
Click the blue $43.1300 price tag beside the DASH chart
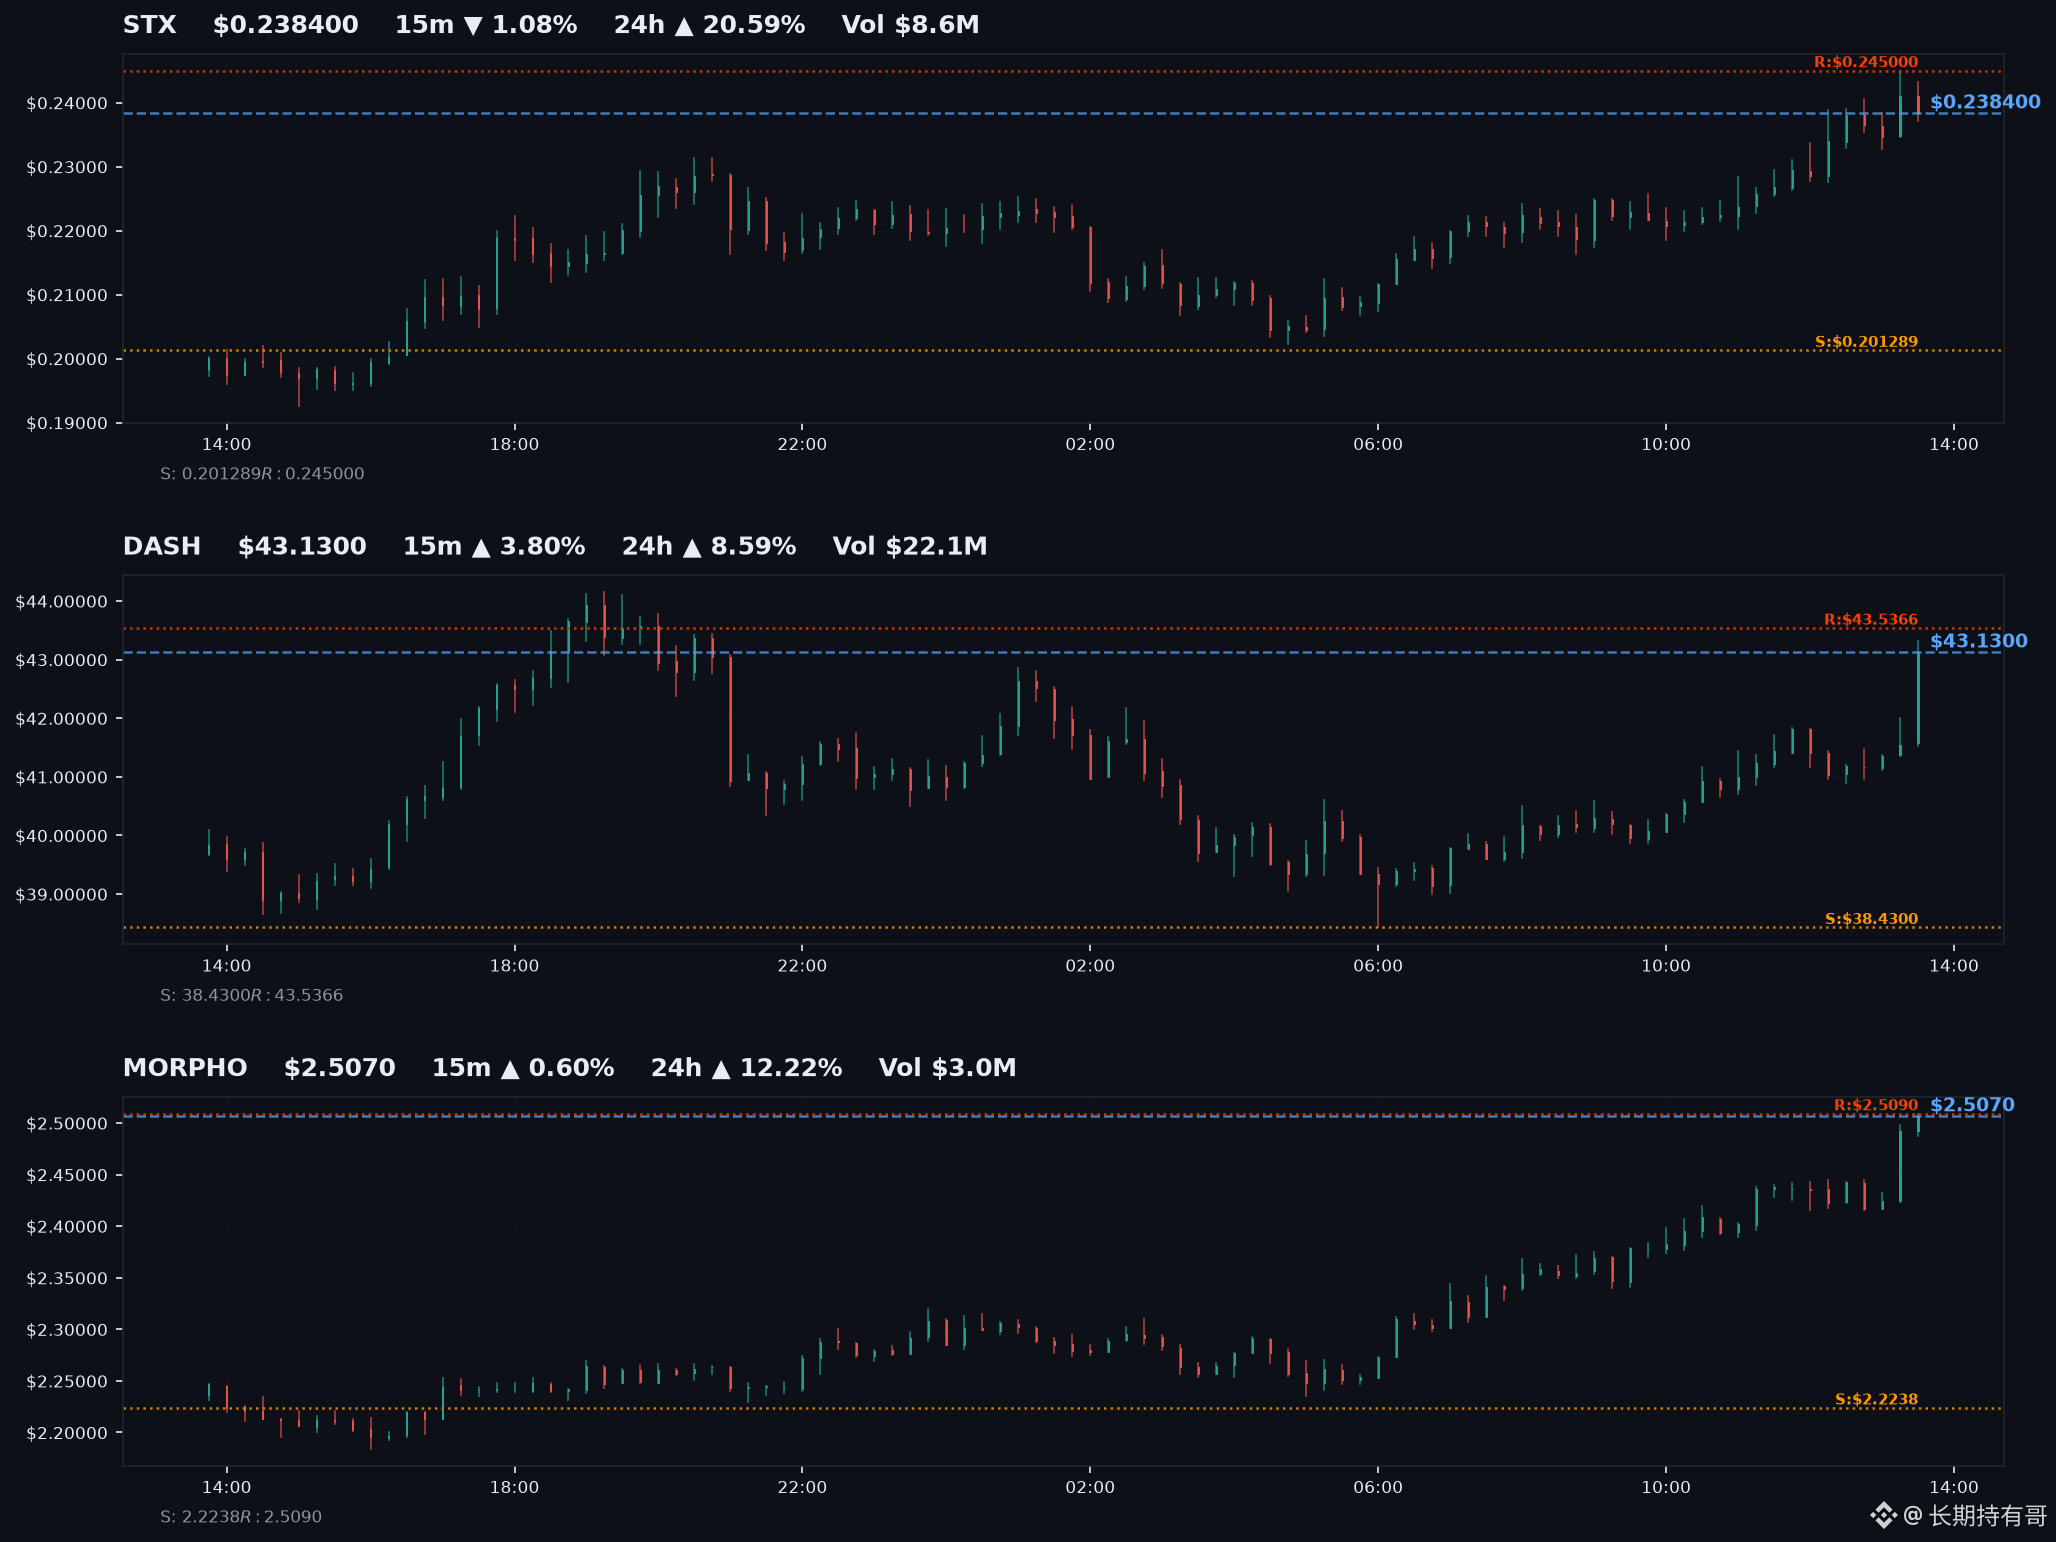coord(1979,641)
